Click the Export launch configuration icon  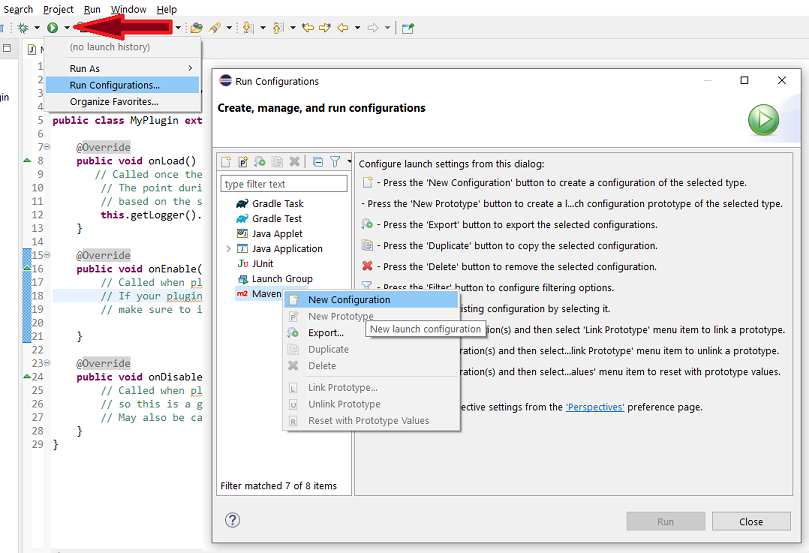pos(260,162)
